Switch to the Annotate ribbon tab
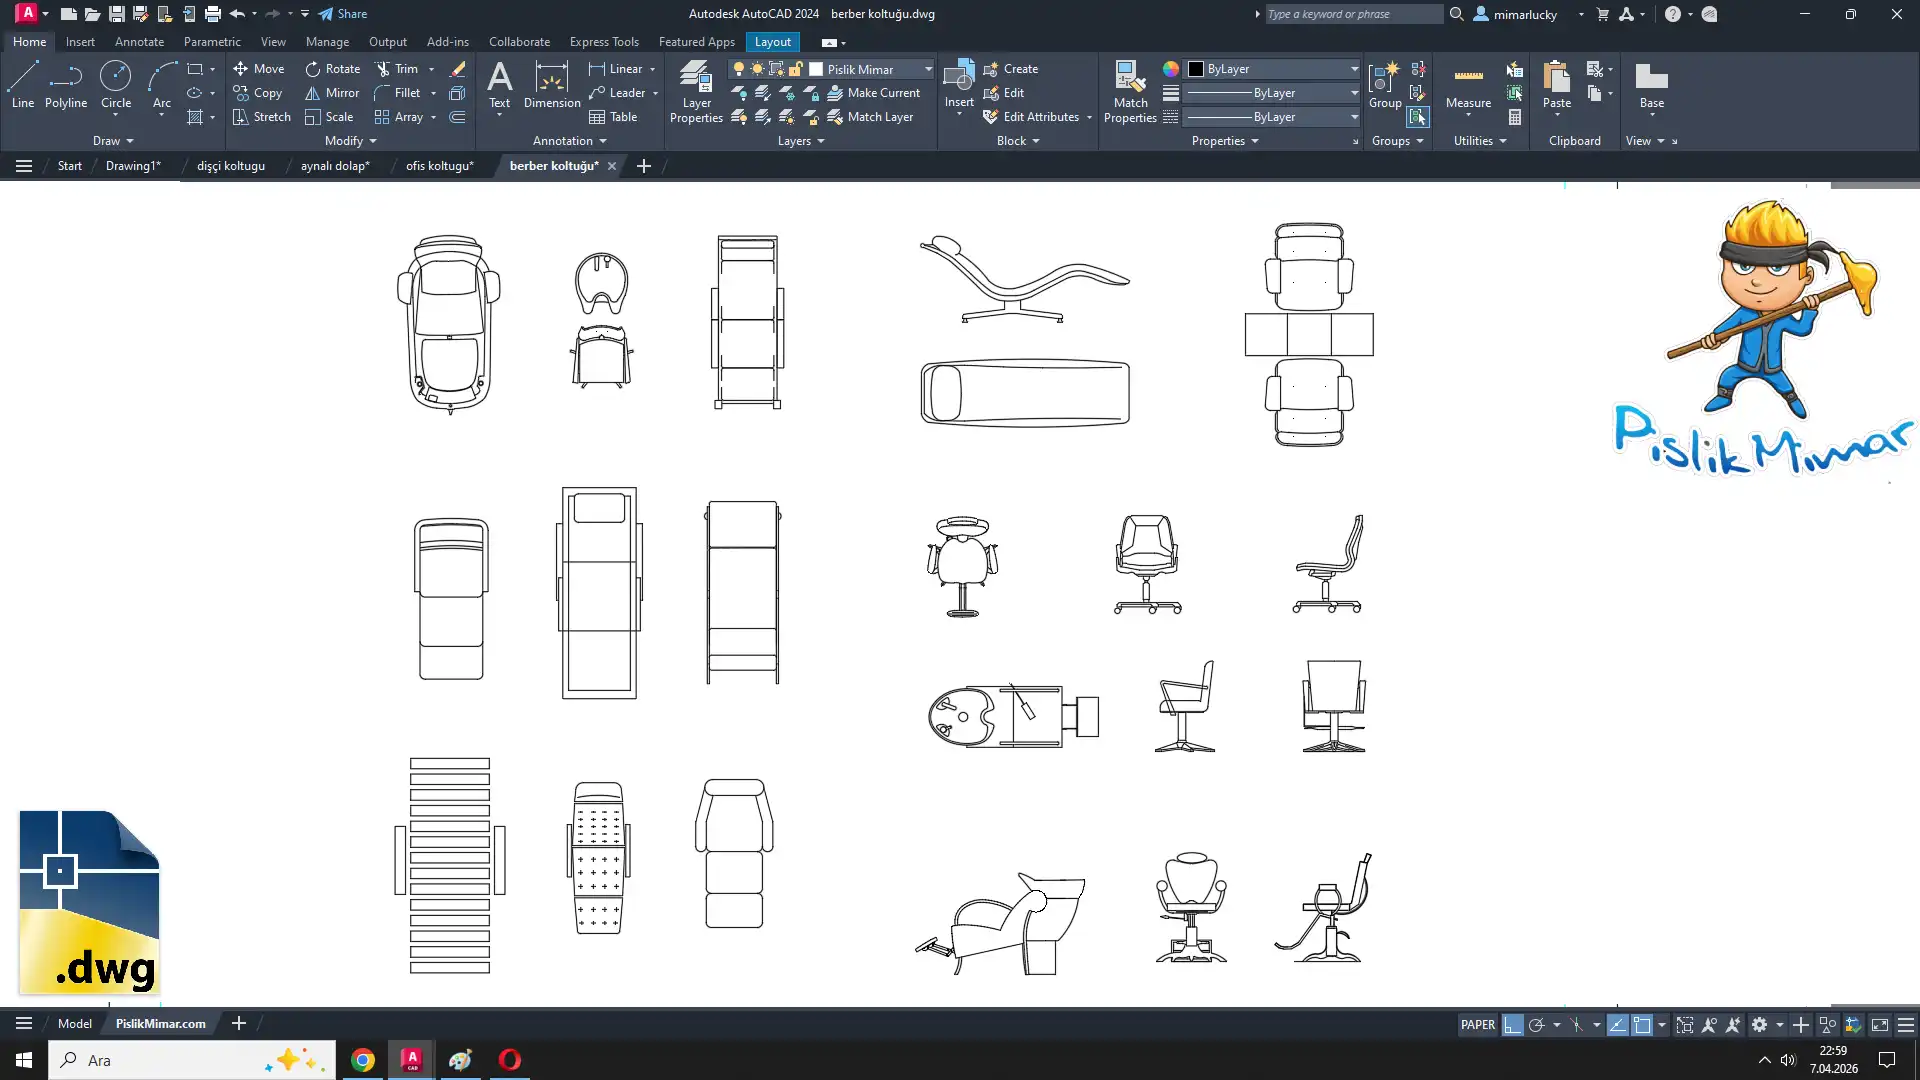The width and height of the screenshot is (1920, 1080). coord(139,42)
